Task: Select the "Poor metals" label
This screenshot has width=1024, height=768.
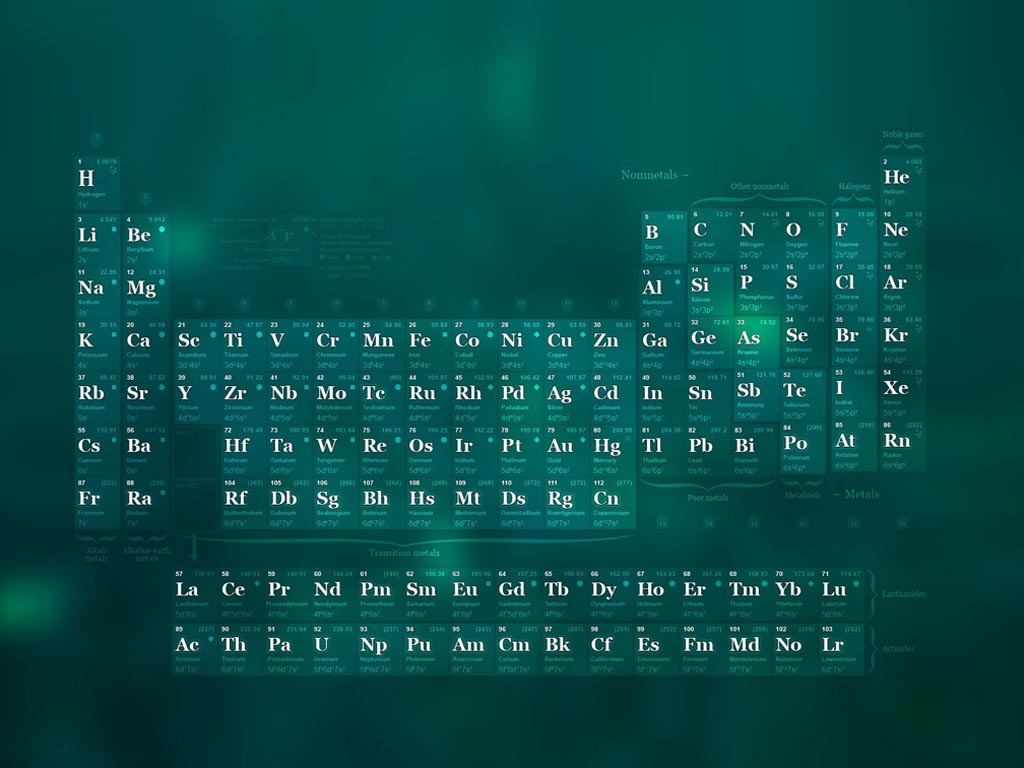Action: tap(707, 498)
